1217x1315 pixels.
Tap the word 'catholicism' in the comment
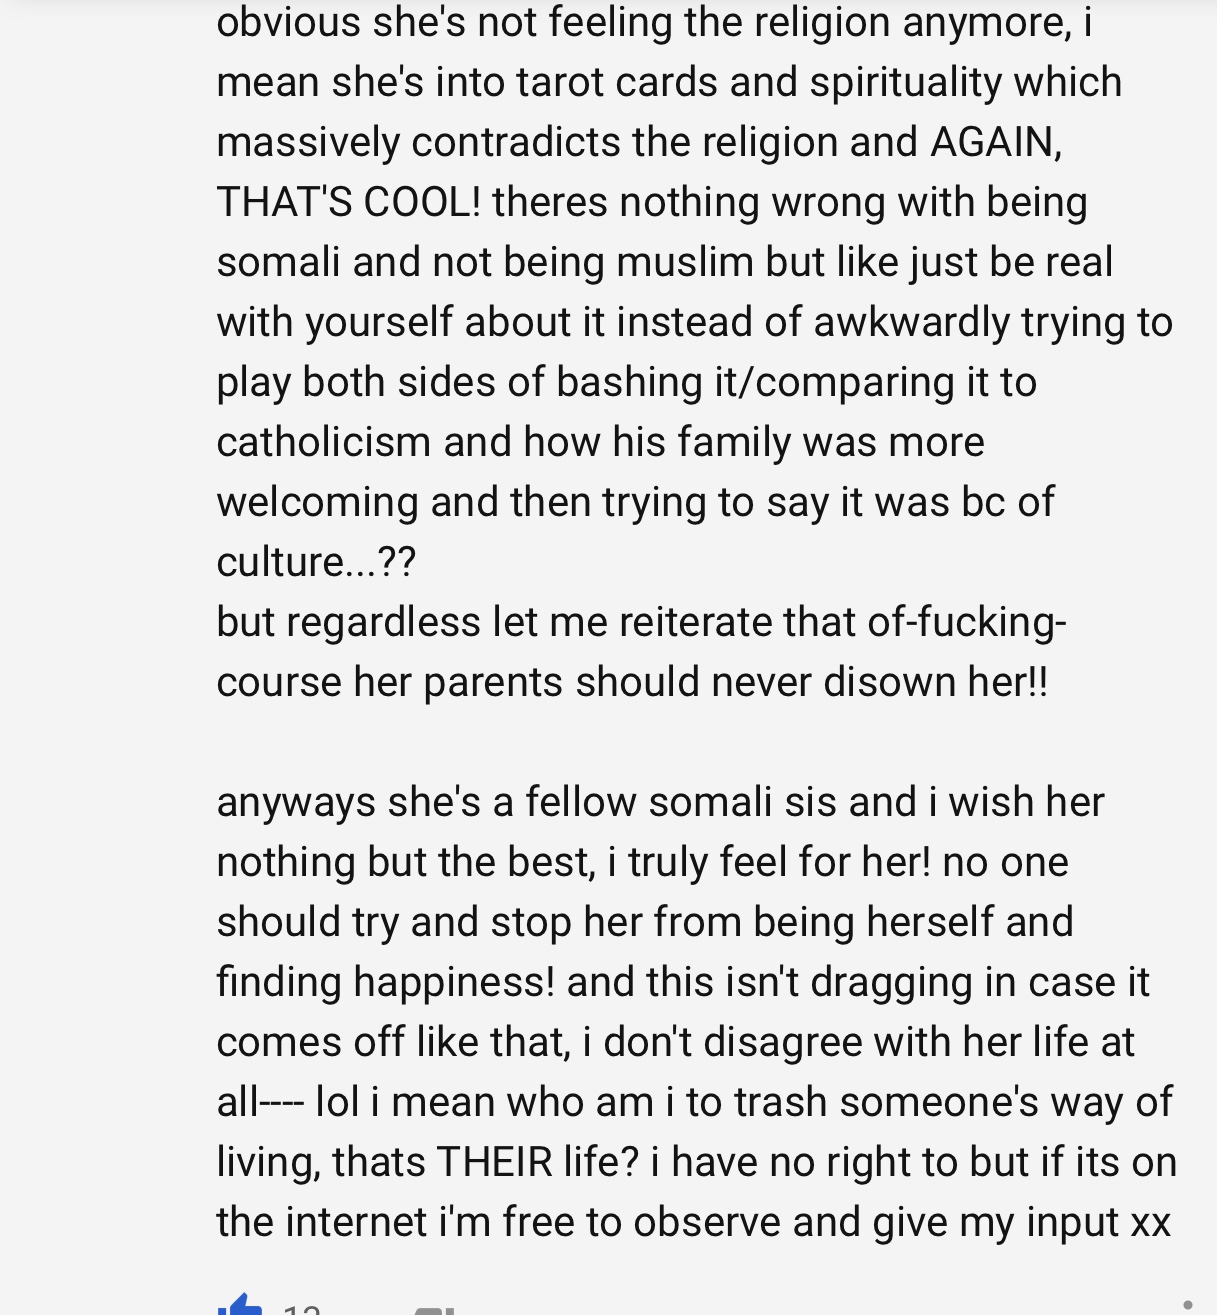coord(323,442)
